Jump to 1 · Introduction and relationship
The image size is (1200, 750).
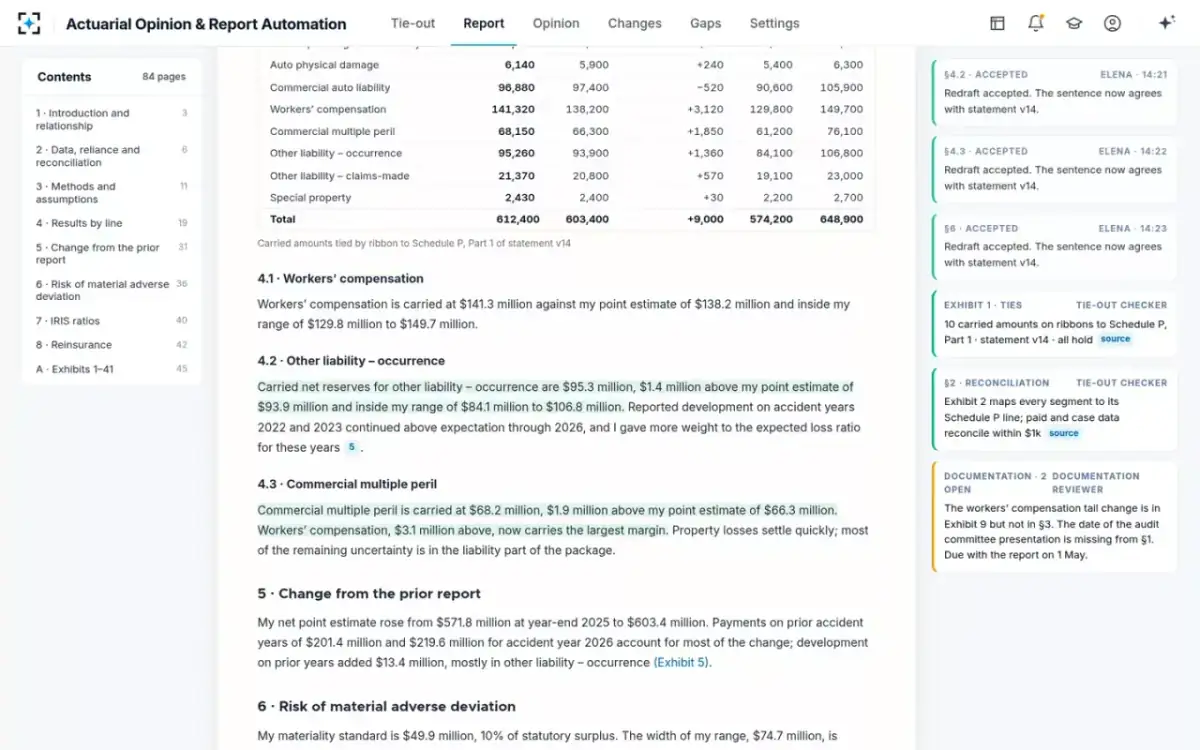click(111, 120)
